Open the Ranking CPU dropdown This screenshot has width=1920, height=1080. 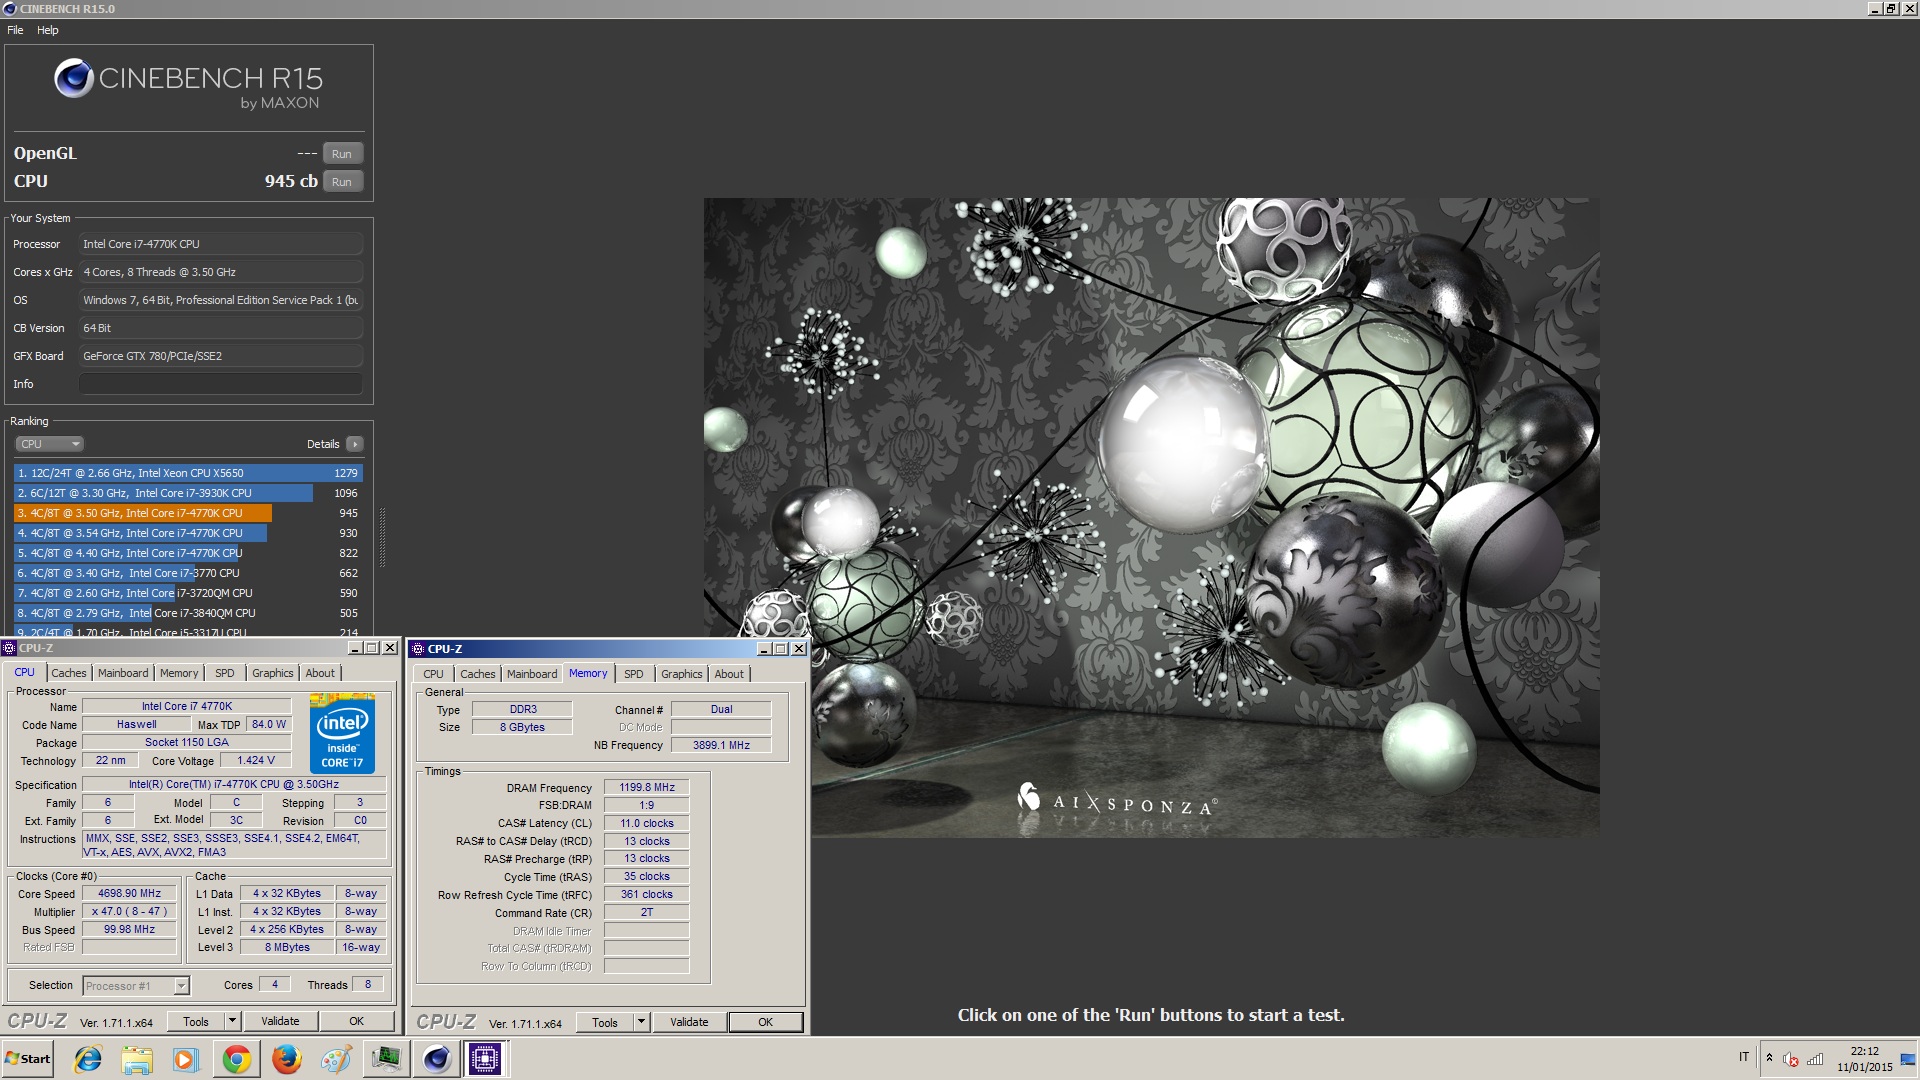49,444
